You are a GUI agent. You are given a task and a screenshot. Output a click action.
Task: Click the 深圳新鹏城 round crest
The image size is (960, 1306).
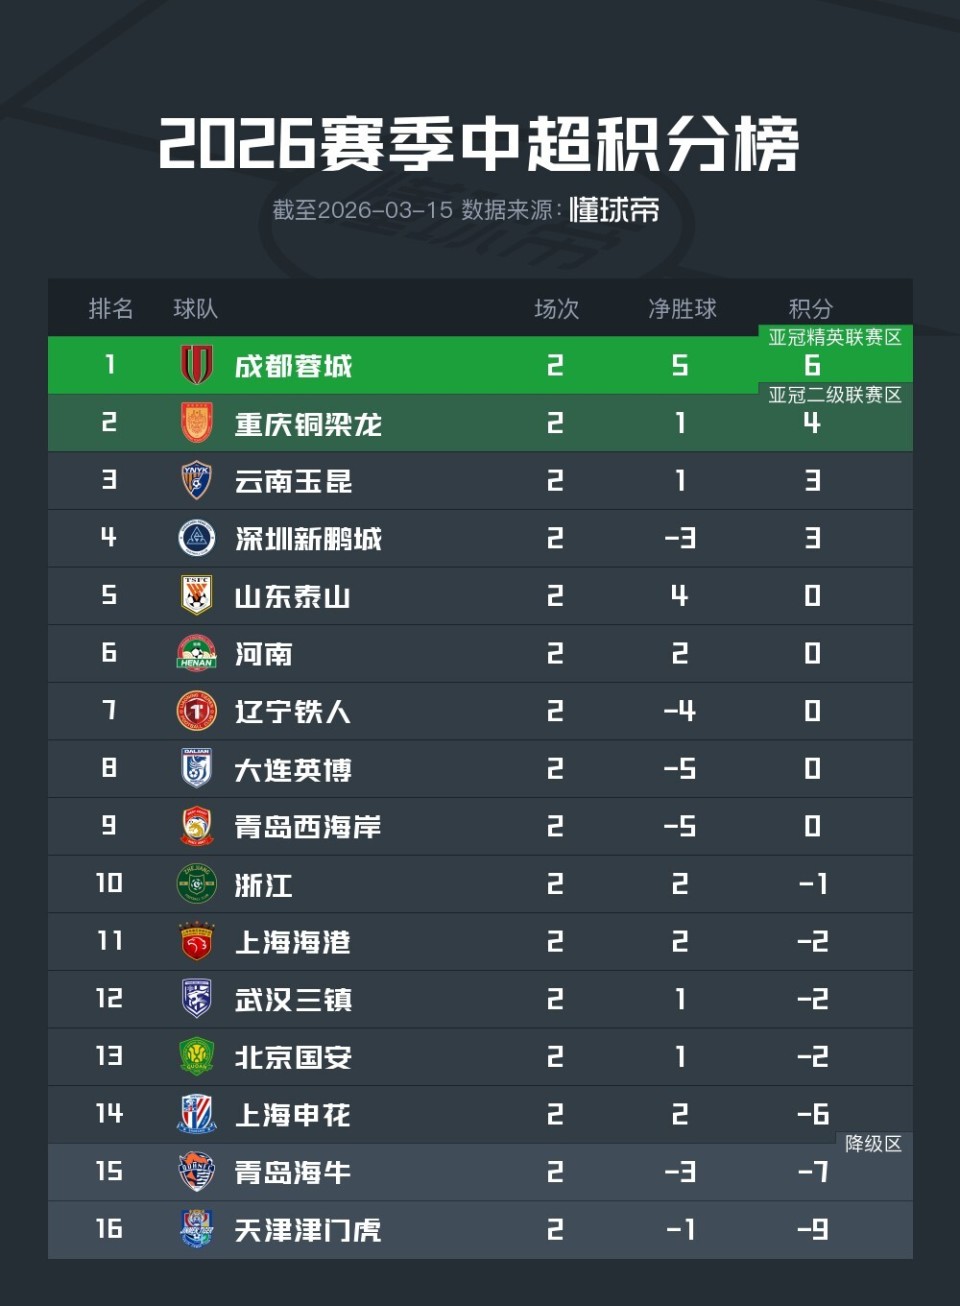click(196, 538)
